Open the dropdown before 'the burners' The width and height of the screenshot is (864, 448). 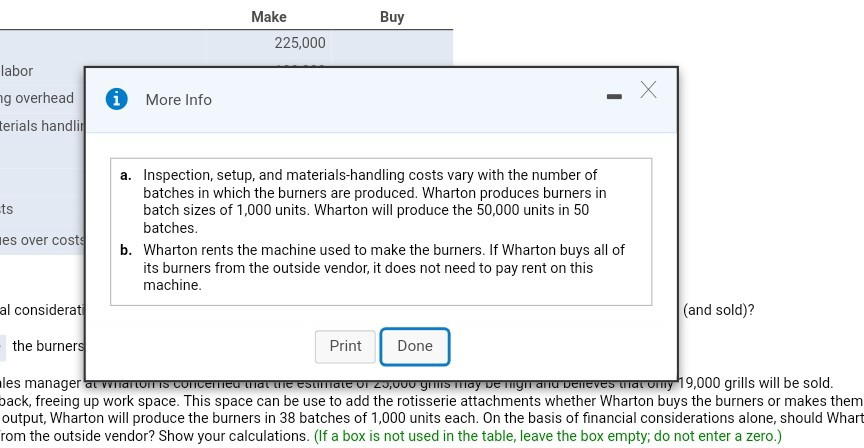coord(3,348)
